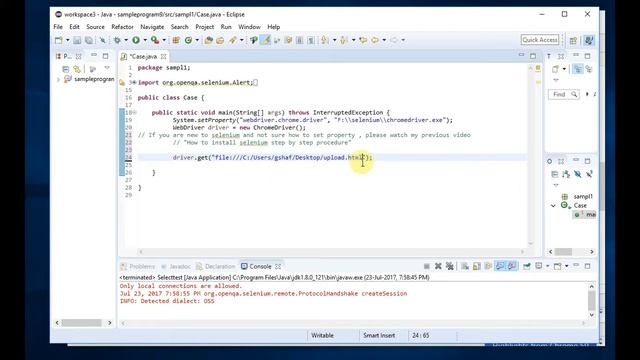The image size is (640, 360).
Task: Click the Open Task folder icon
Action: pos(220,40)
